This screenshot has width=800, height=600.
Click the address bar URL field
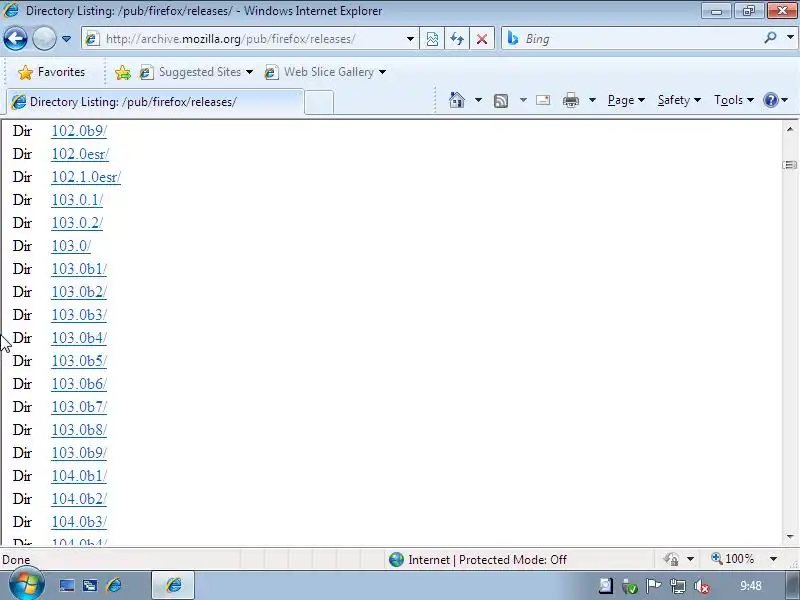(x=245, y=39)
